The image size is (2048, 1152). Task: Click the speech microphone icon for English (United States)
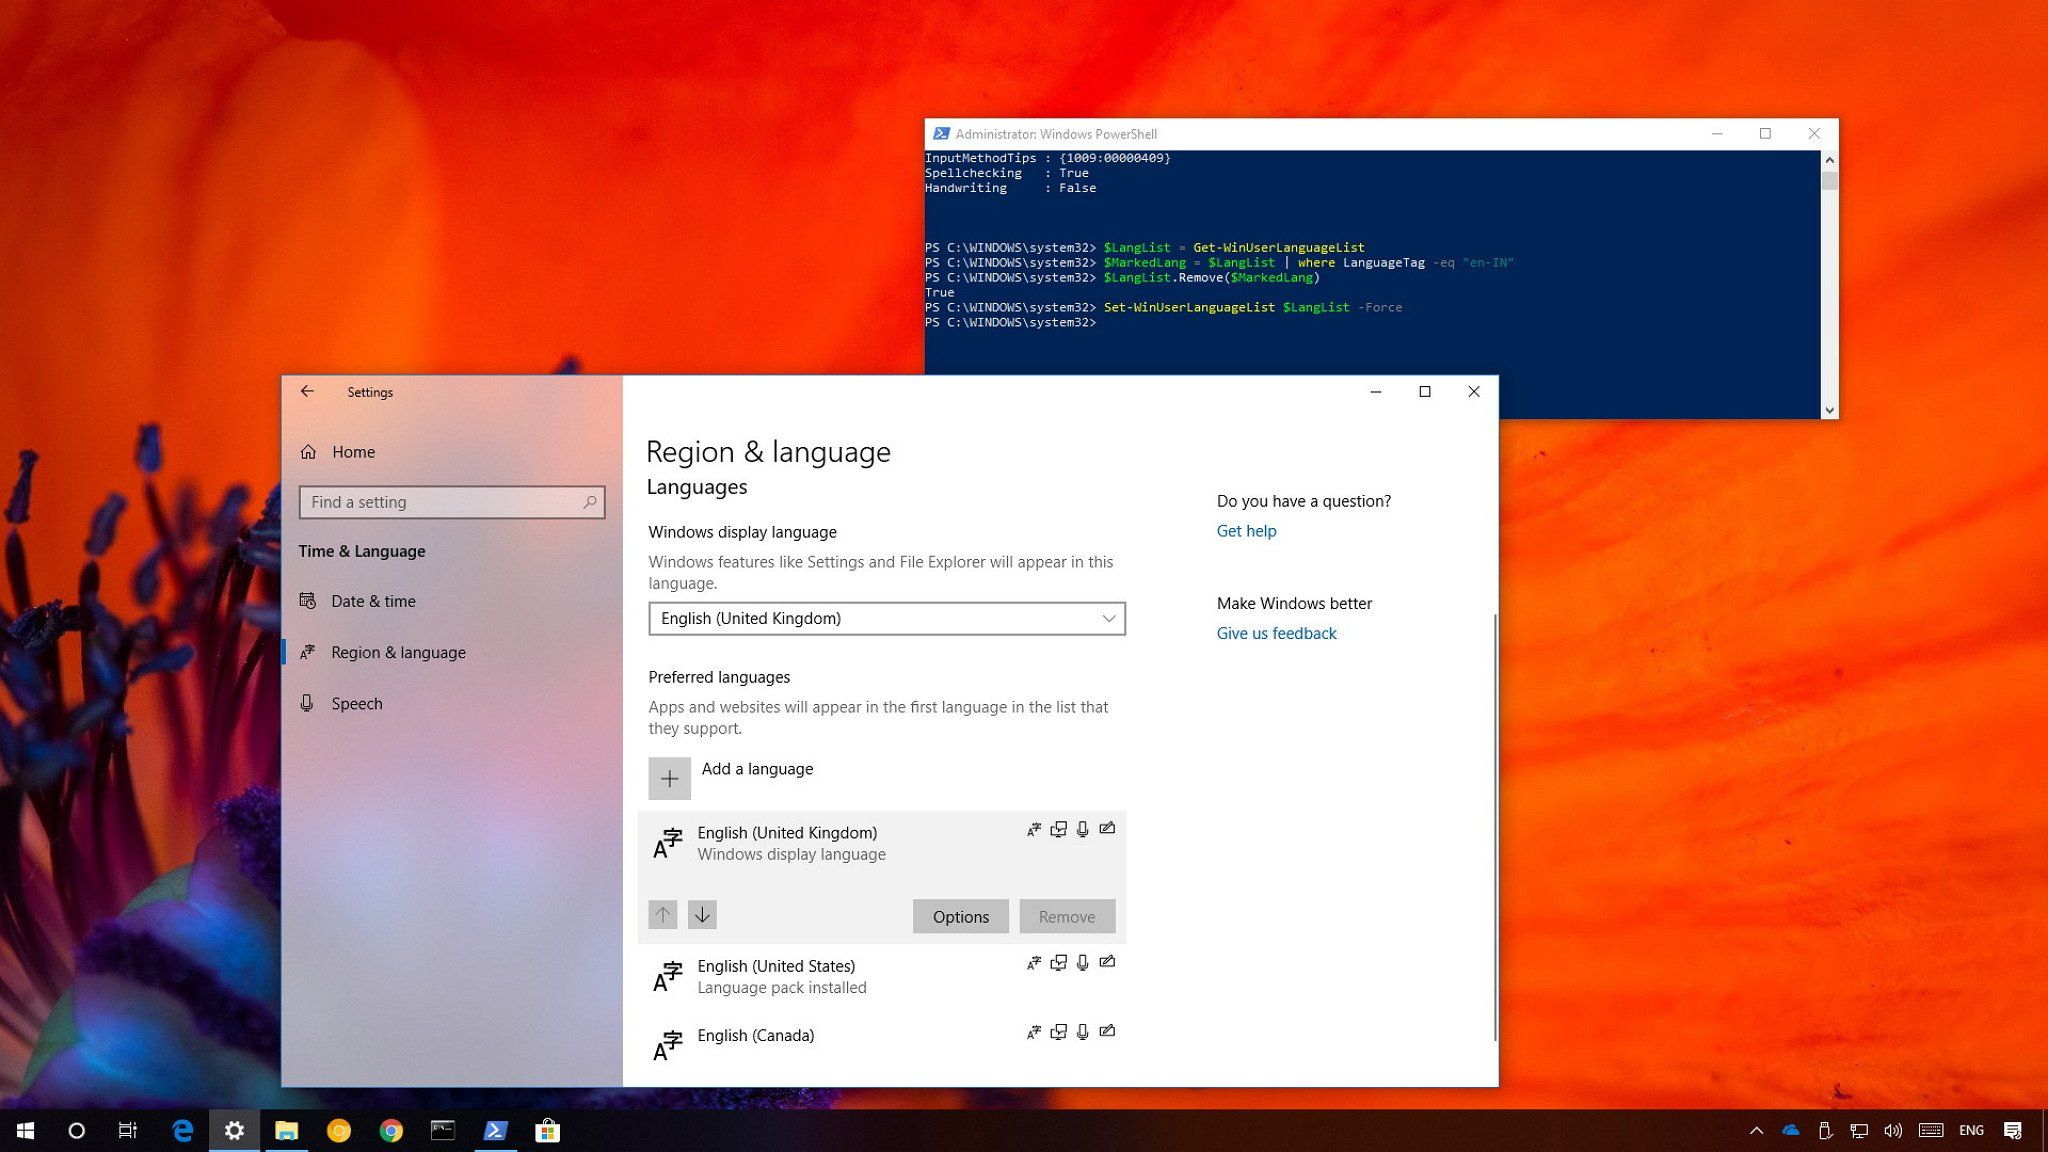point(1081,963)
